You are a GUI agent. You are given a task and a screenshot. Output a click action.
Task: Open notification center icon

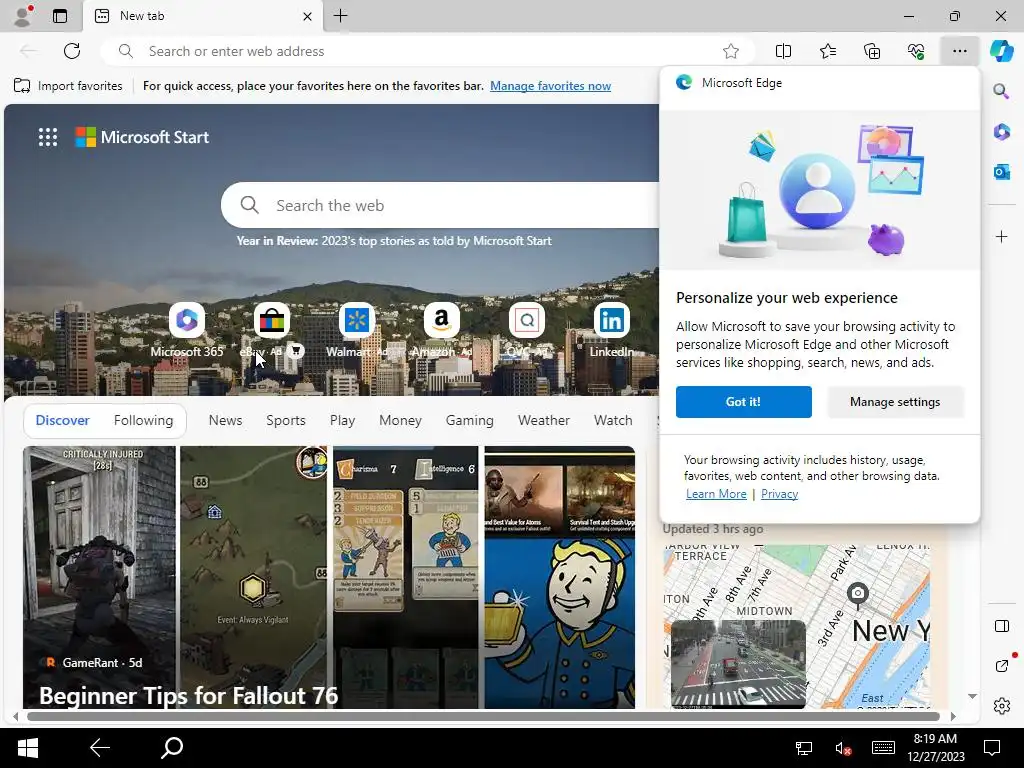click(x=992, y=748)
